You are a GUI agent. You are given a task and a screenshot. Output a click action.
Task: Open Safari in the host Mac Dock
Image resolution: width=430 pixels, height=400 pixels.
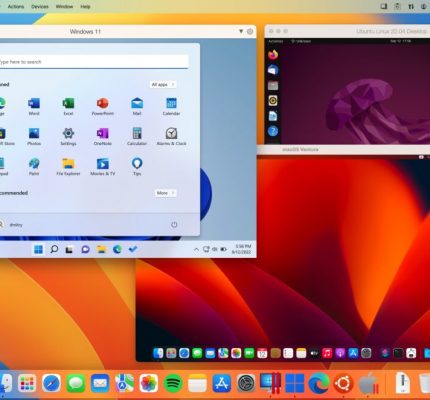click(51, 383)
